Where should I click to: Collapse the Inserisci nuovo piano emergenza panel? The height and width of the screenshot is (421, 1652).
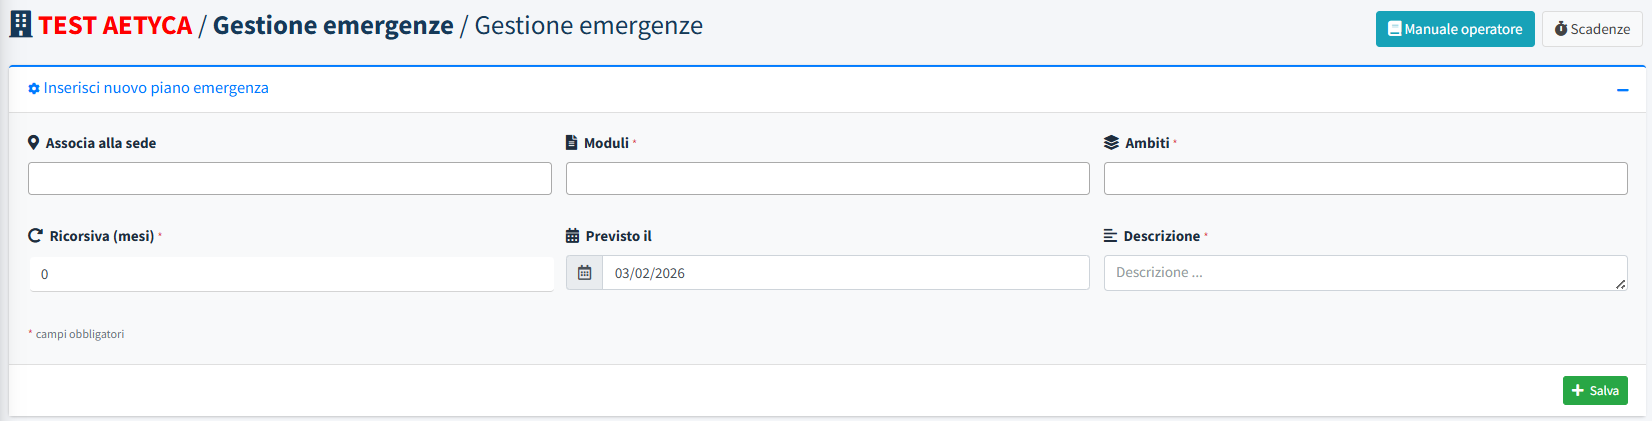(x=1622, y=90)
